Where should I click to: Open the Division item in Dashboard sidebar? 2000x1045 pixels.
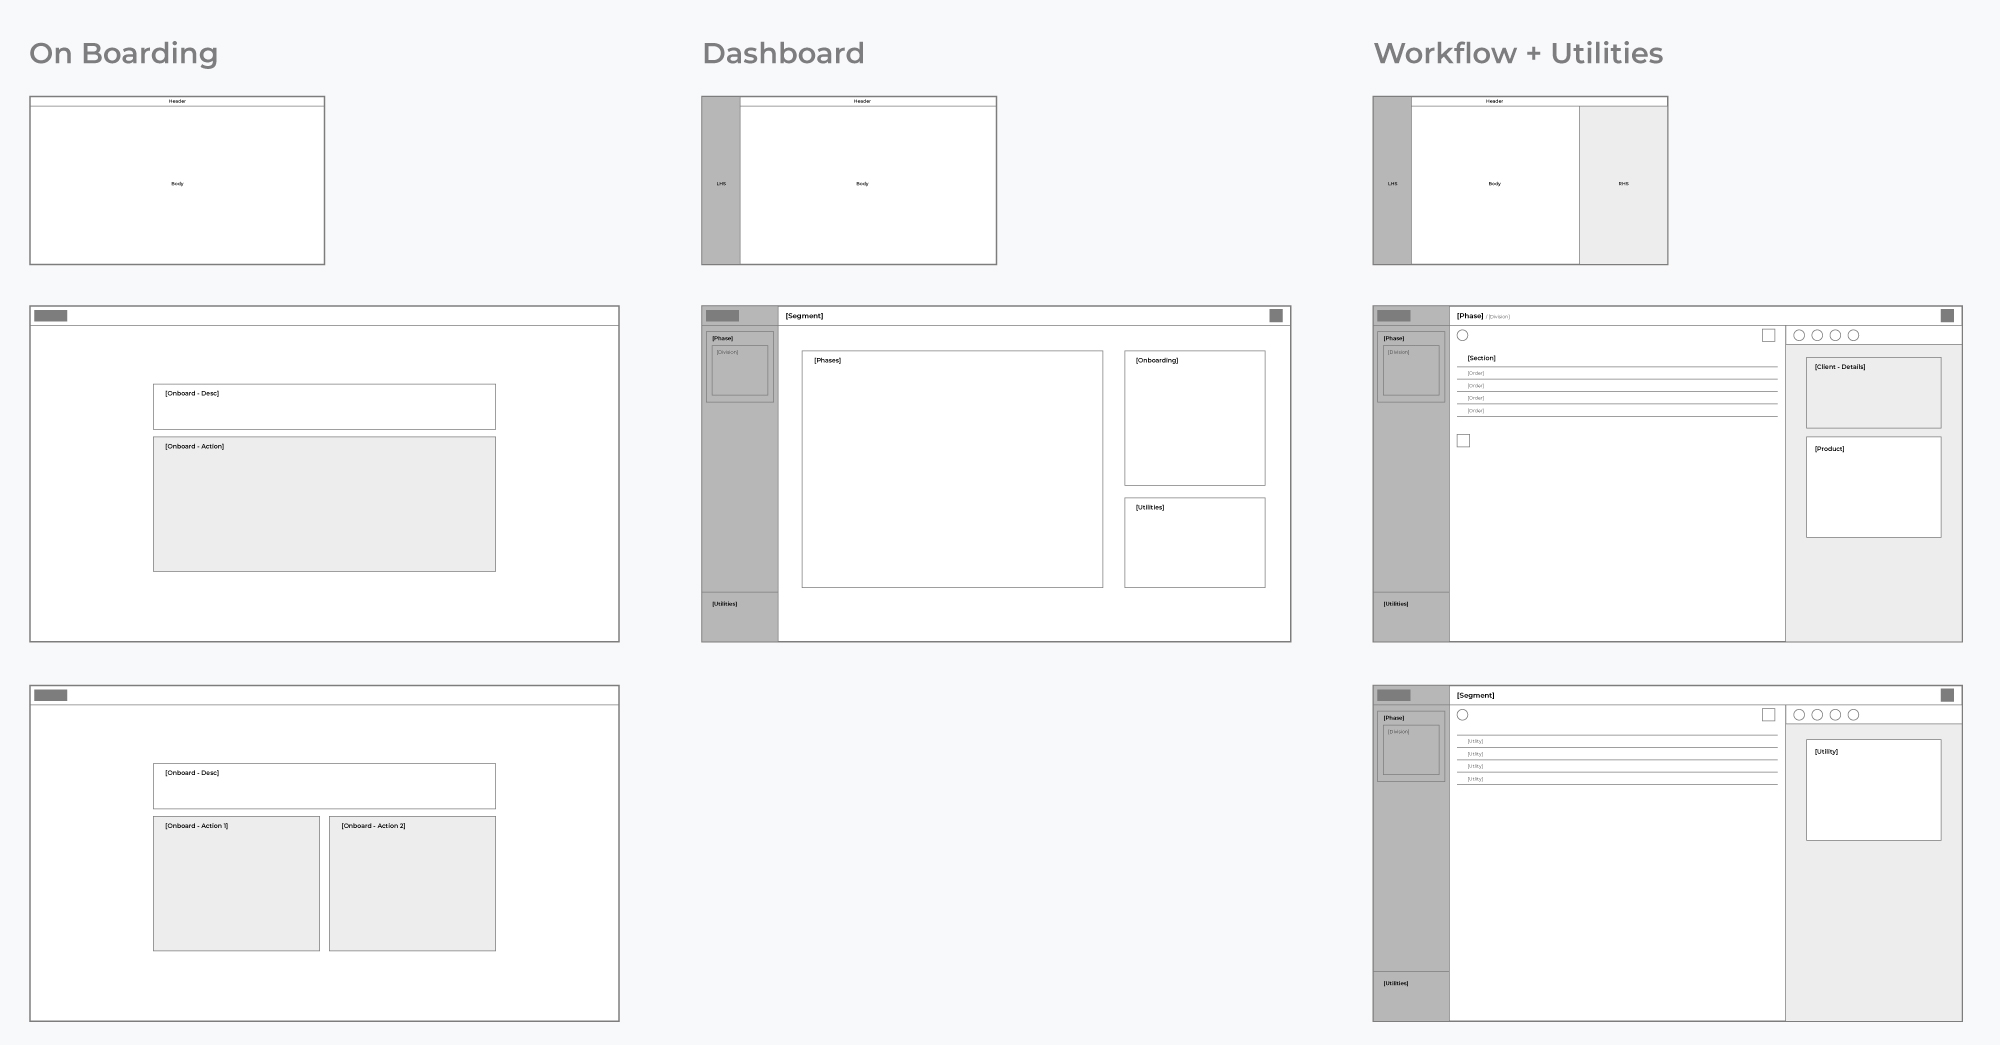point(739,371)
